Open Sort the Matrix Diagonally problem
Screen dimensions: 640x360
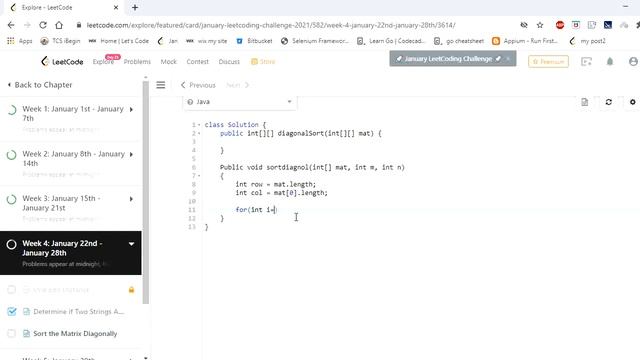point(75,333)
